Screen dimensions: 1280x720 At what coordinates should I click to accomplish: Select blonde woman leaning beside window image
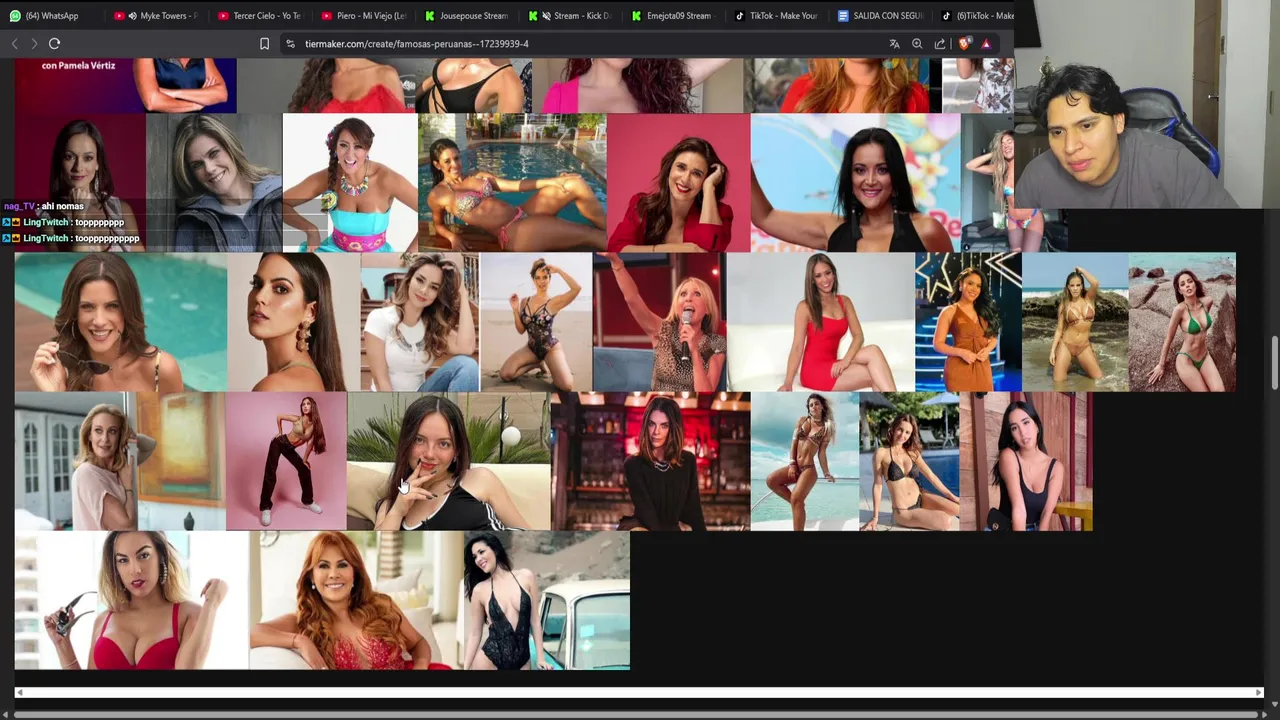[x=120, y=461]
